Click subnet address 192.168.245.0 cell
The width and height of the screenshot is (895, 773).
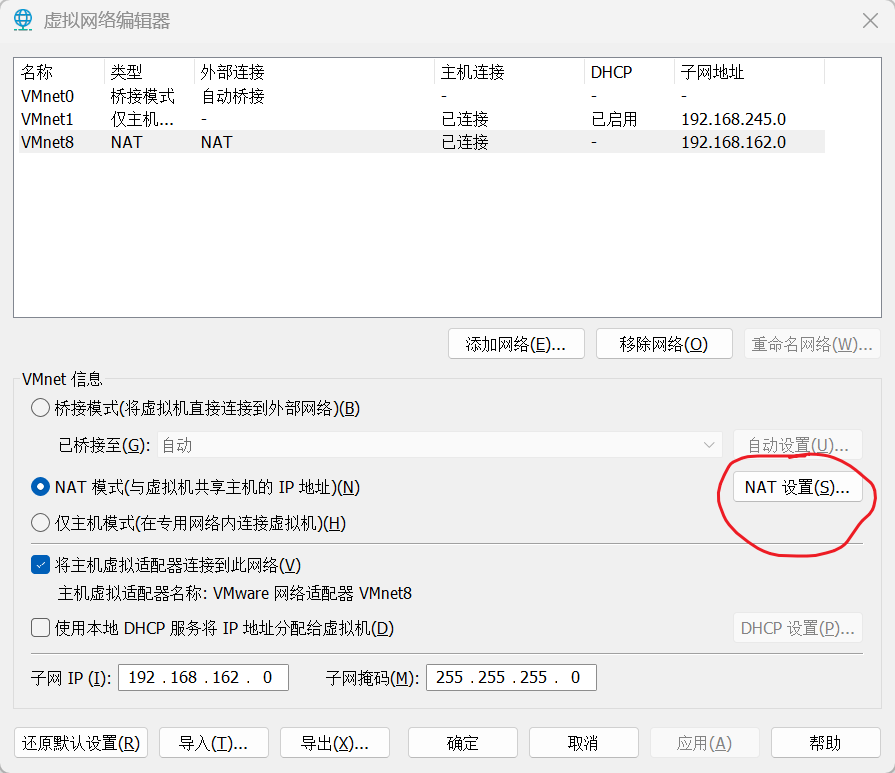pyautogui.click(x=733, y=119)
